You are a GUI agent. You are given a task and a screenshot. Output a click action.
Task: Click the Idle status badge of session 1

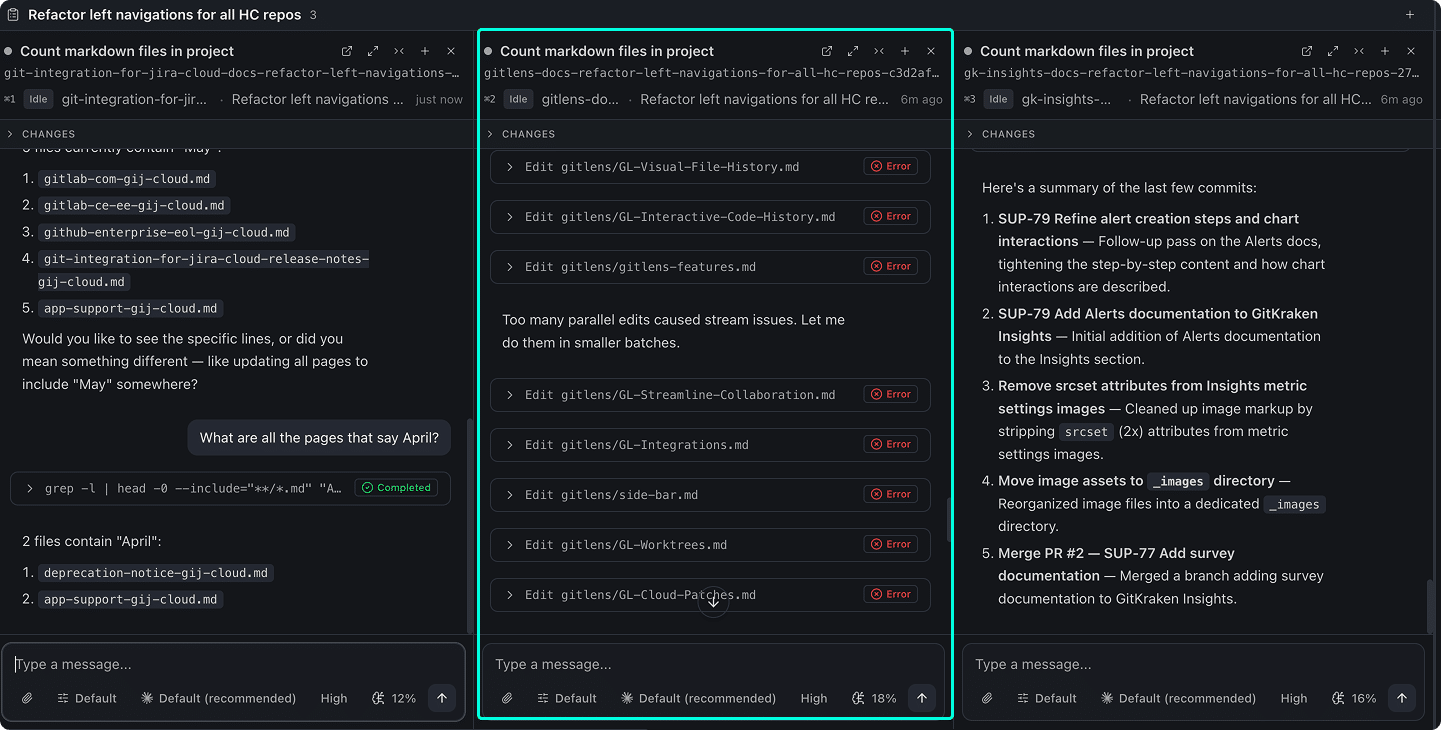(x=38, y=99)
